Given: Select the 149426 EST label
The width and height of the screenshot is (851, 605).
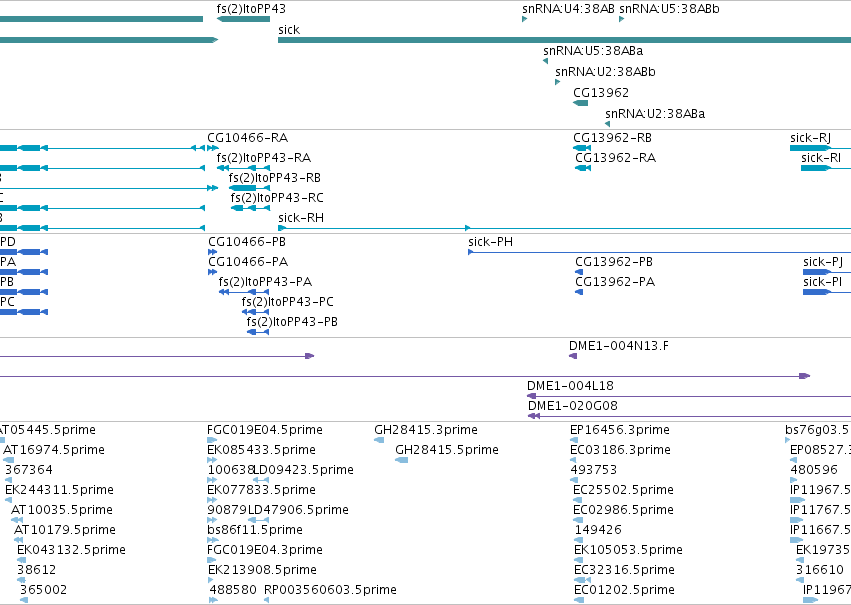Looking at the screenshot, I should [598, 530].
